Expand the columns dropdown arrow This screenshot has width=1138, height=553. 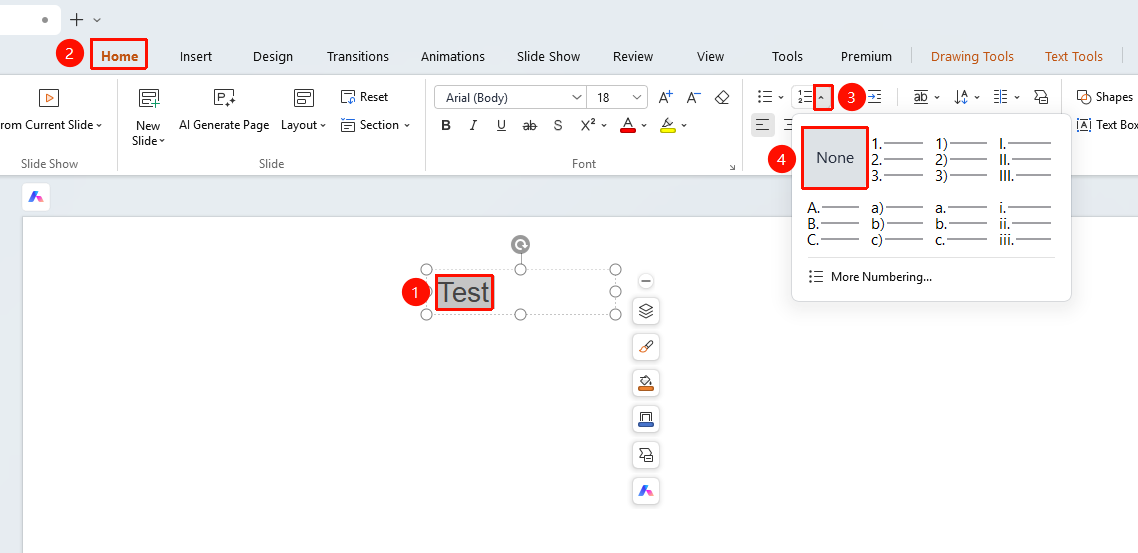[x=1017, y=97]
